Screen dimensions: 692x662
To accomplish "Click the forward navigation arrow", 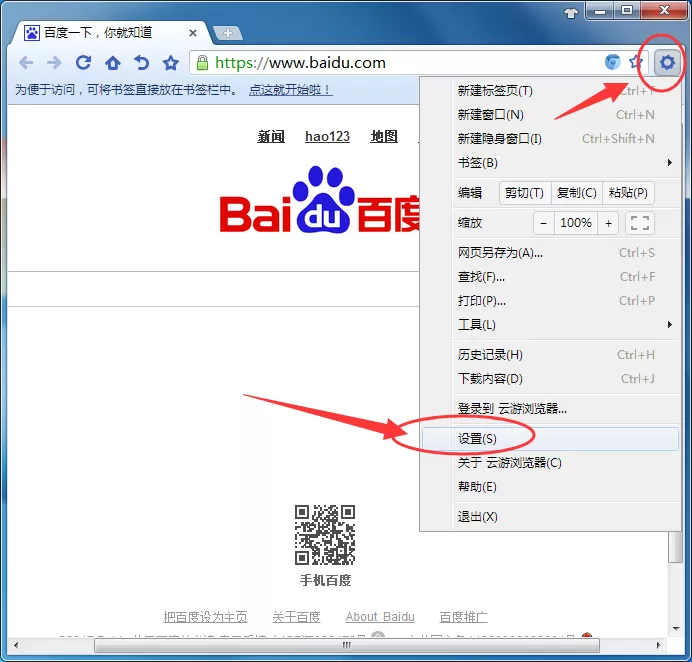I will click(54, 63).
